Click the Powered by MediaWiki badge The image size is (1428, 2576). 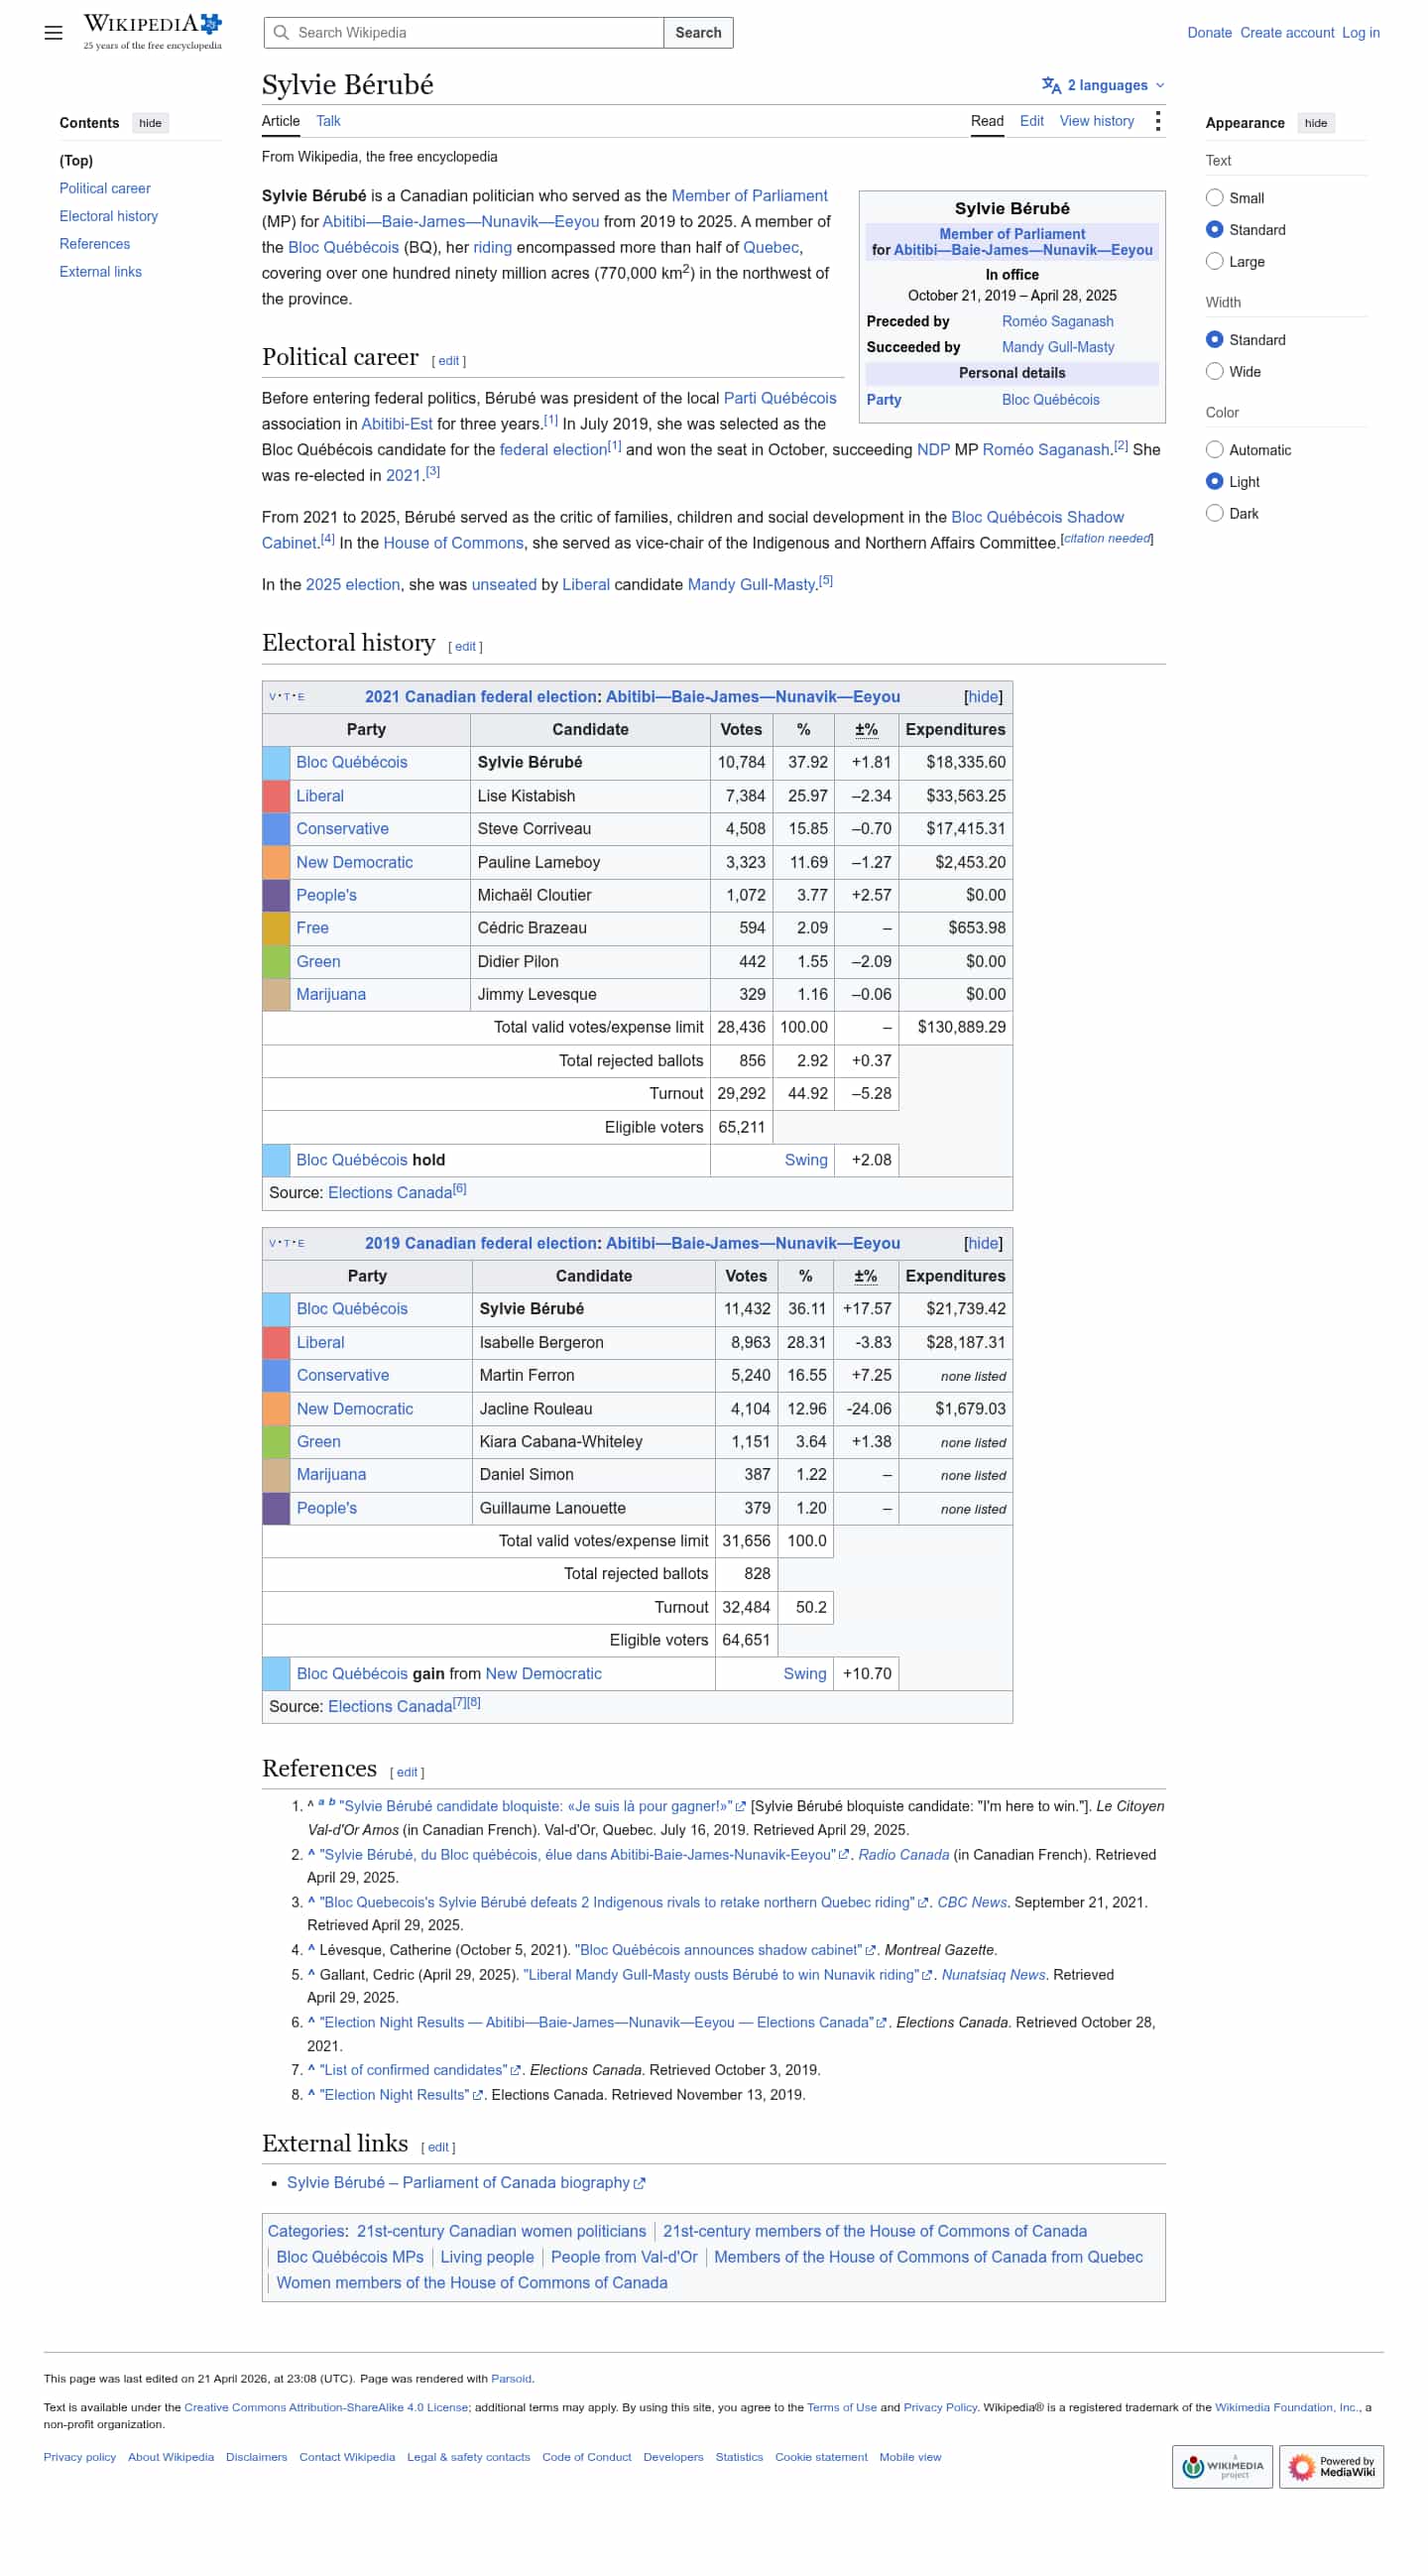[x=1330, y=2466]
